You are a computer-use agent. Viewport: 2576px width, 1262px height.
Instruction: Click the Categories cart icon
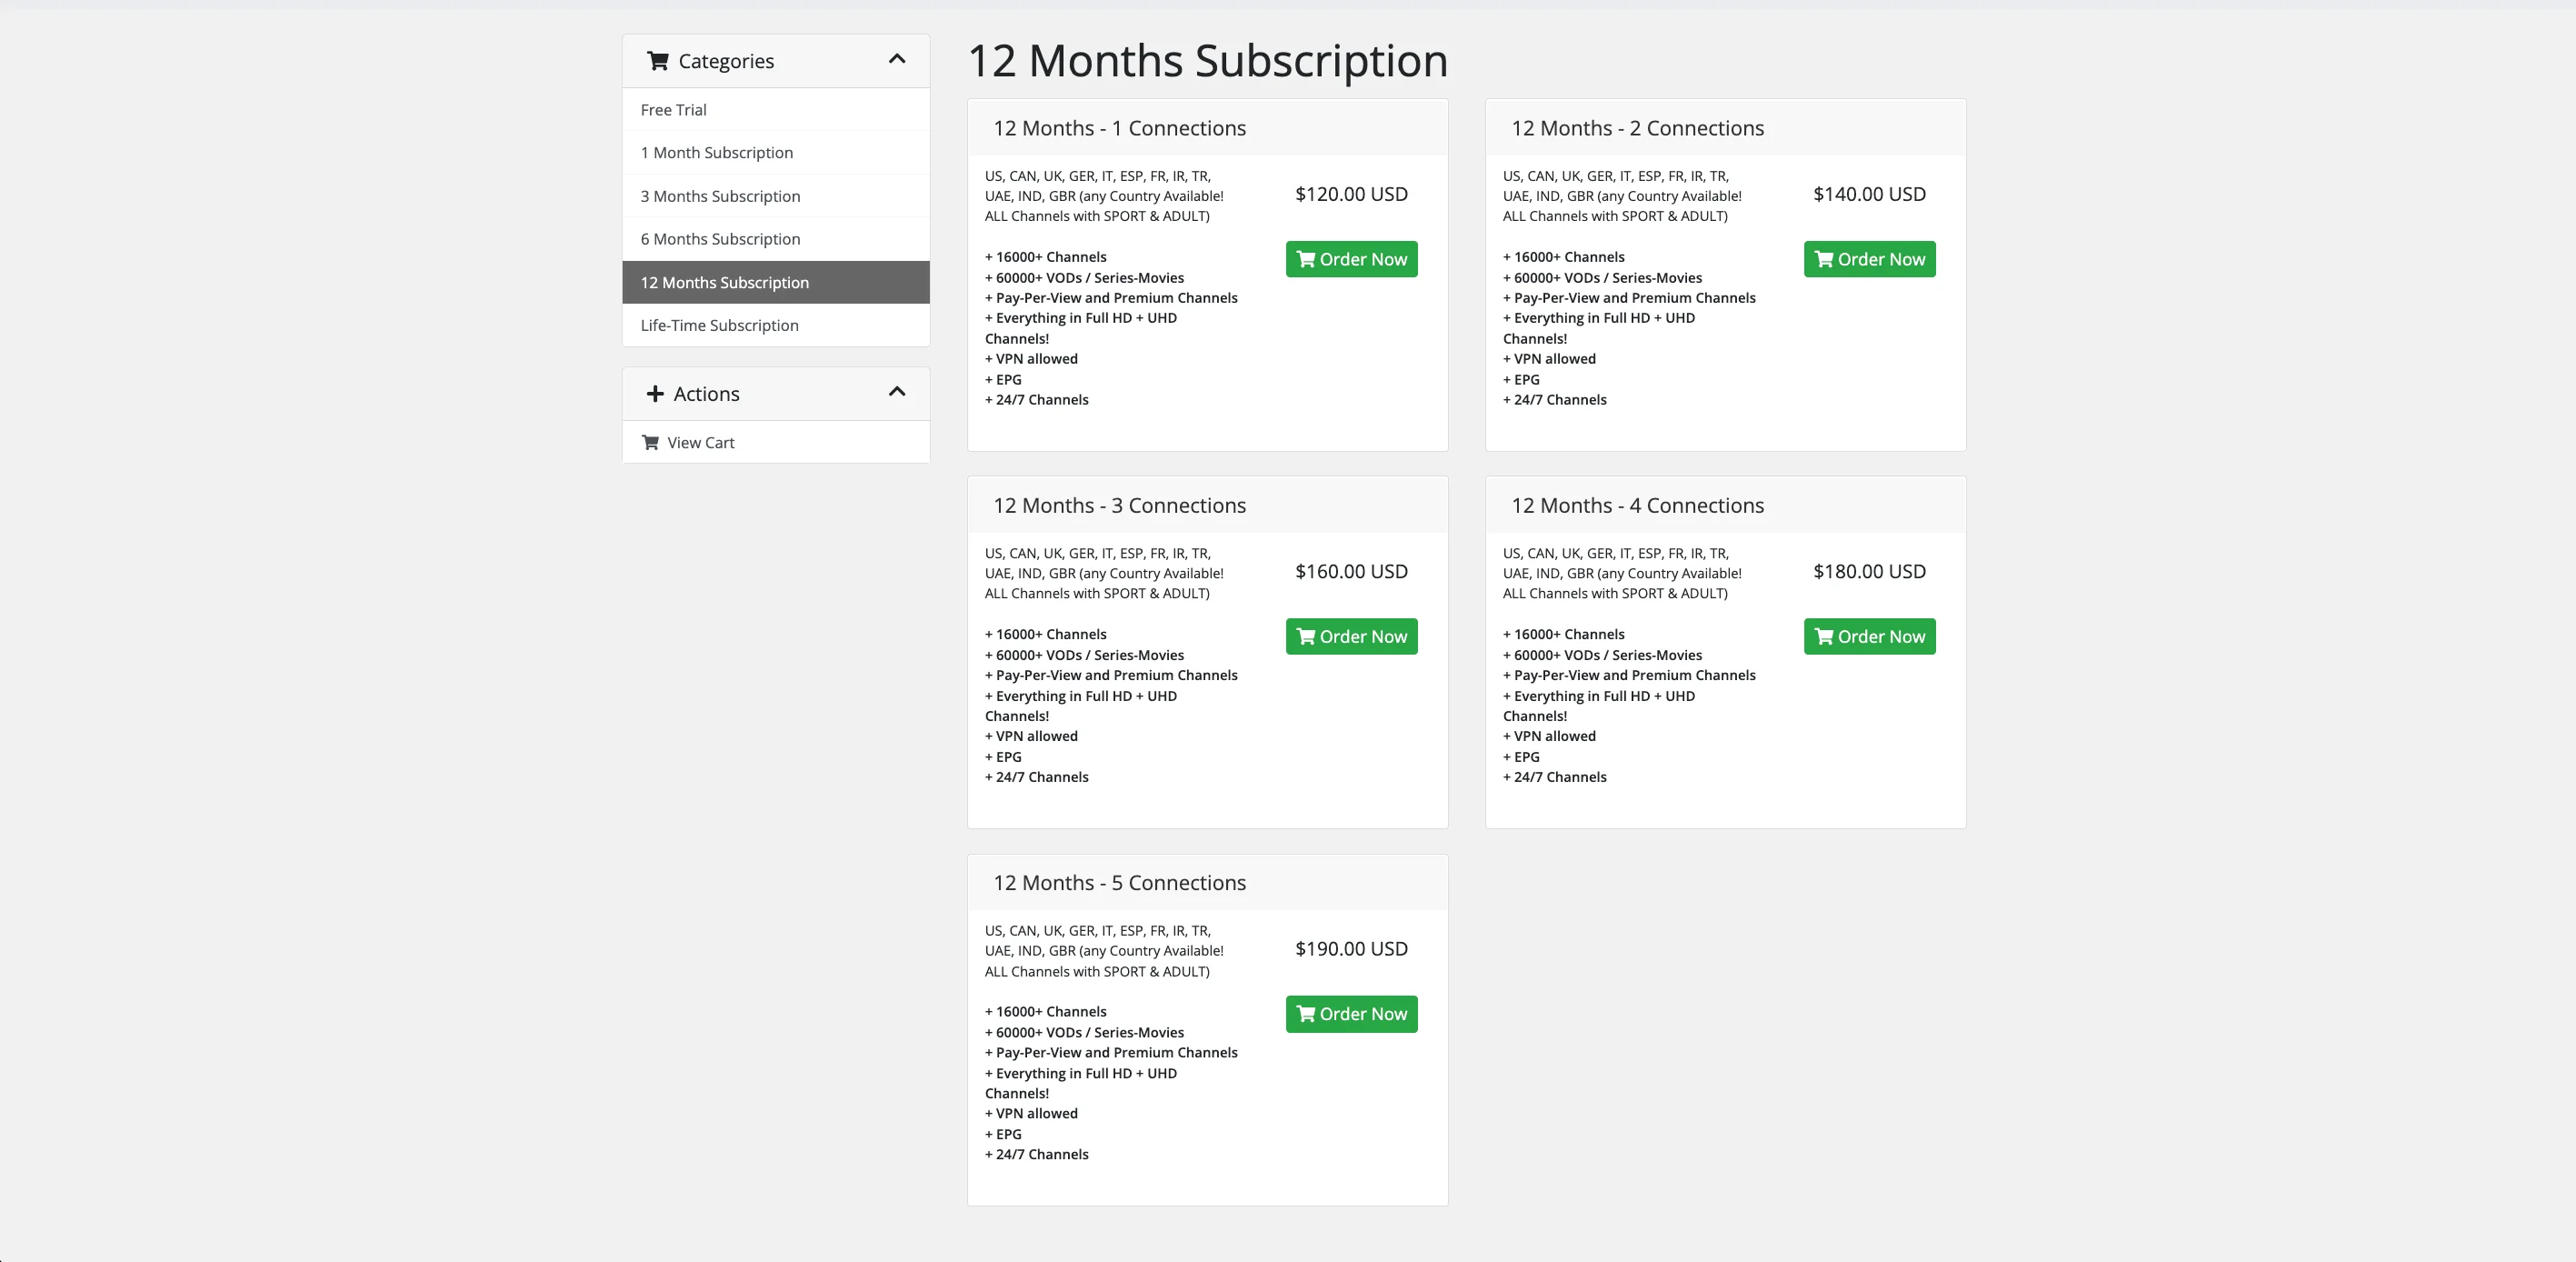(x=657, y=61)
